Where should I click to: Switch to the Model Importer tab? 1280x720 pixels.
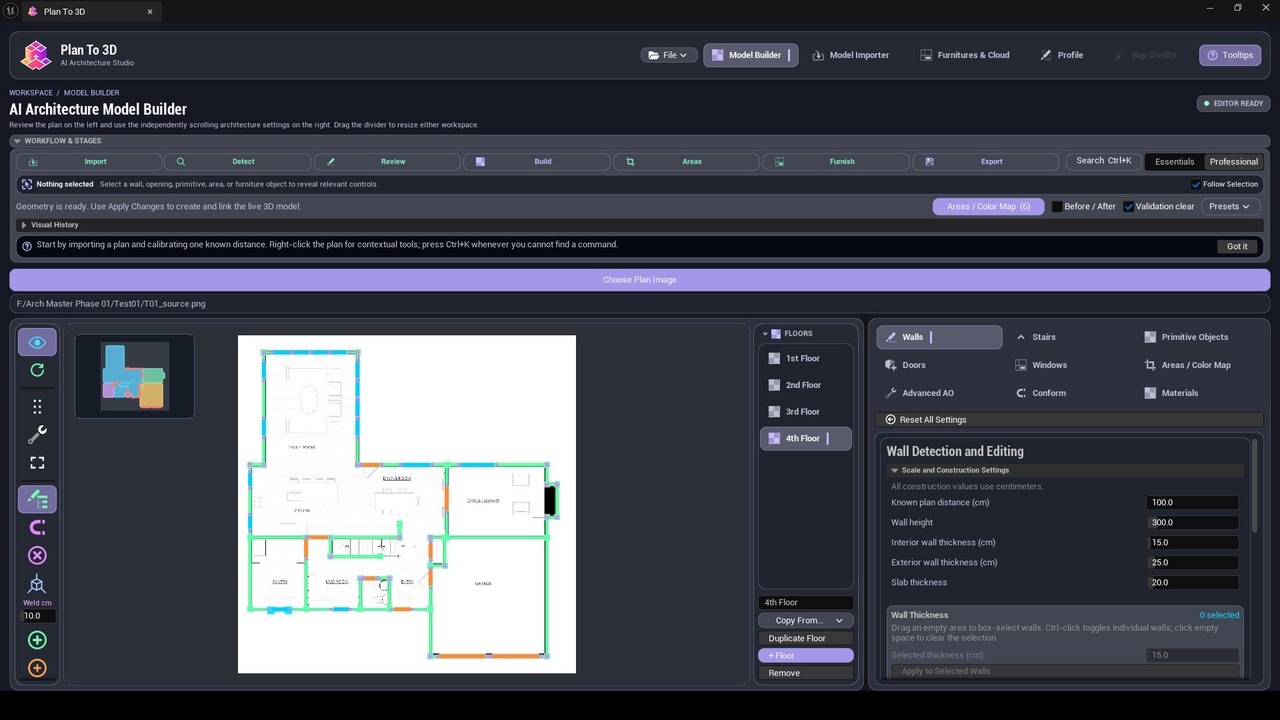point(851,55)
